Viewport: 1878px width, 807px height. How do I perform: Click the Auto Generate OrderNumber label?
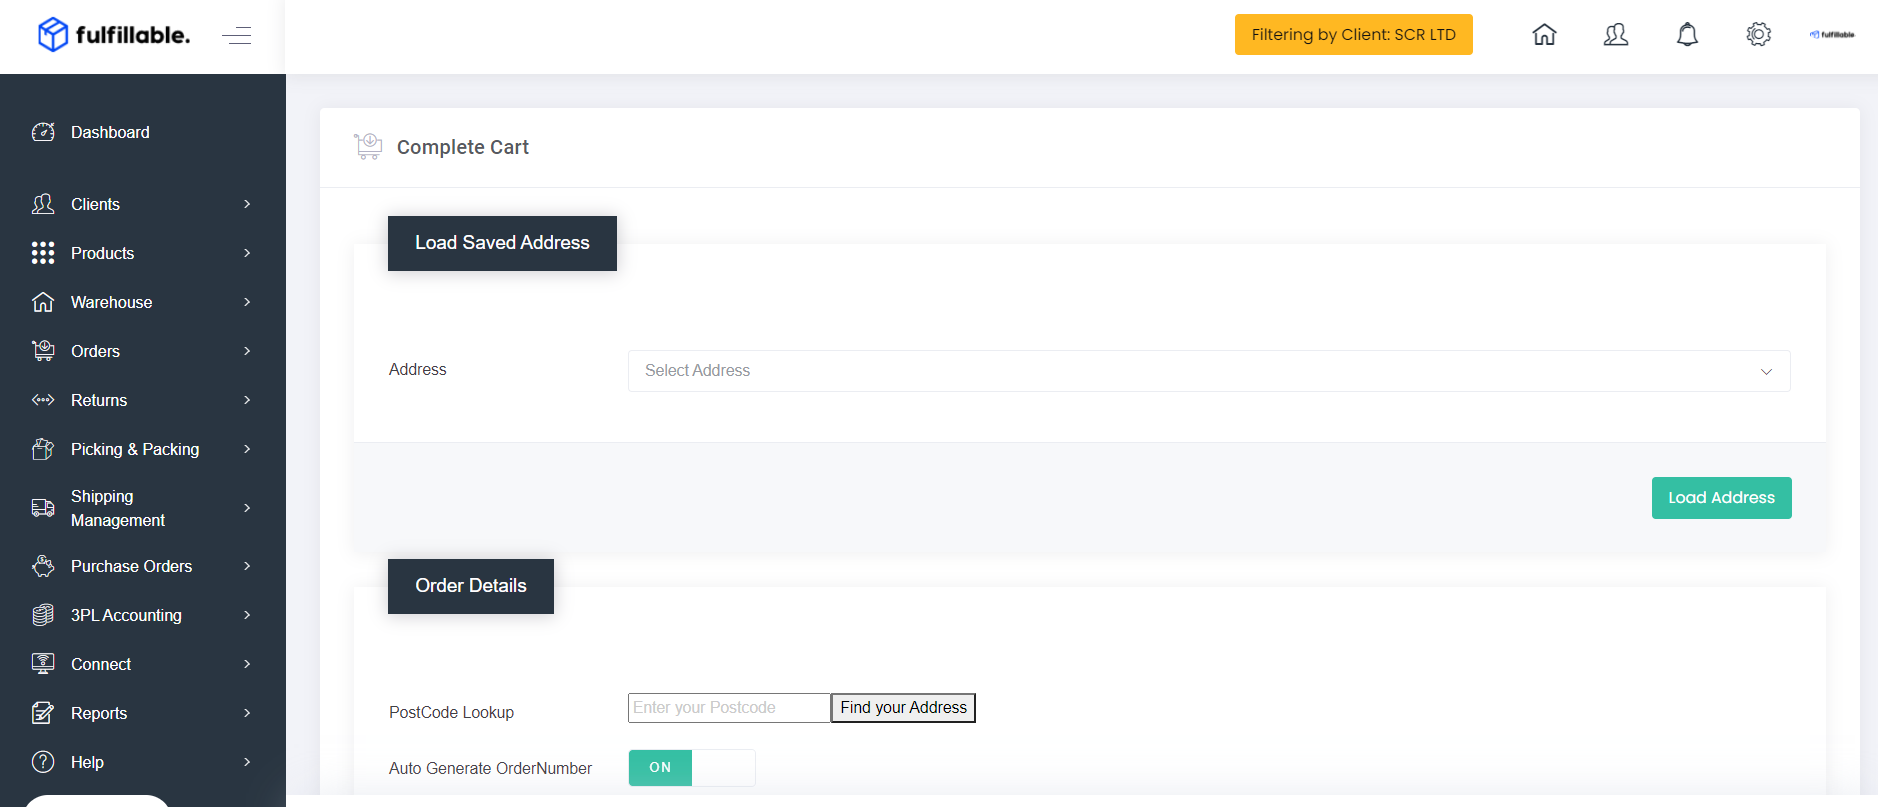click(x=490, y=768)
